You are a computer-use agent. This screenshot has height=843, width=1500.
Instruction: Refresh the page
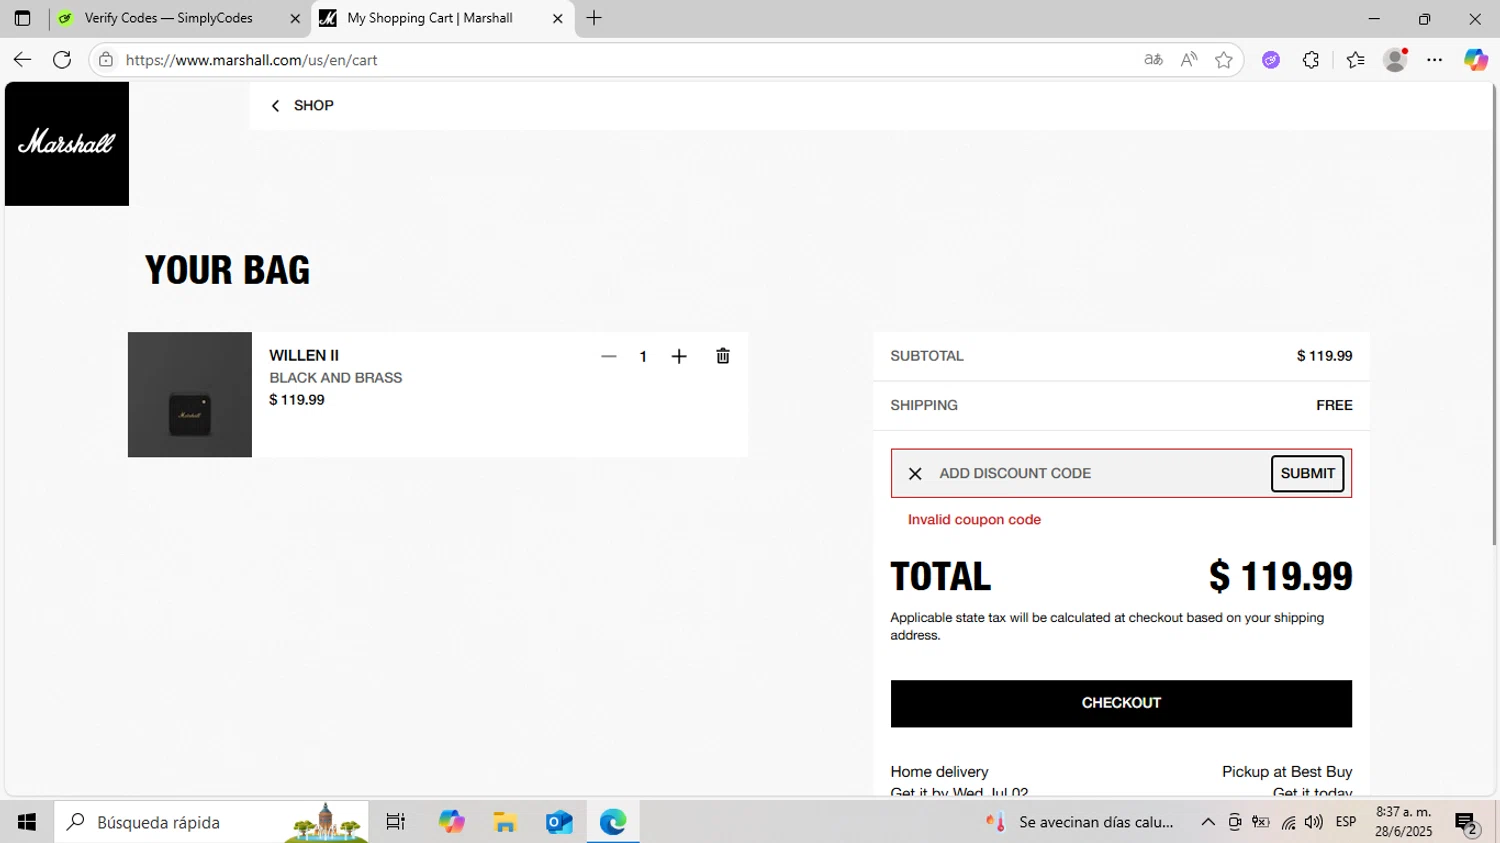62,60
